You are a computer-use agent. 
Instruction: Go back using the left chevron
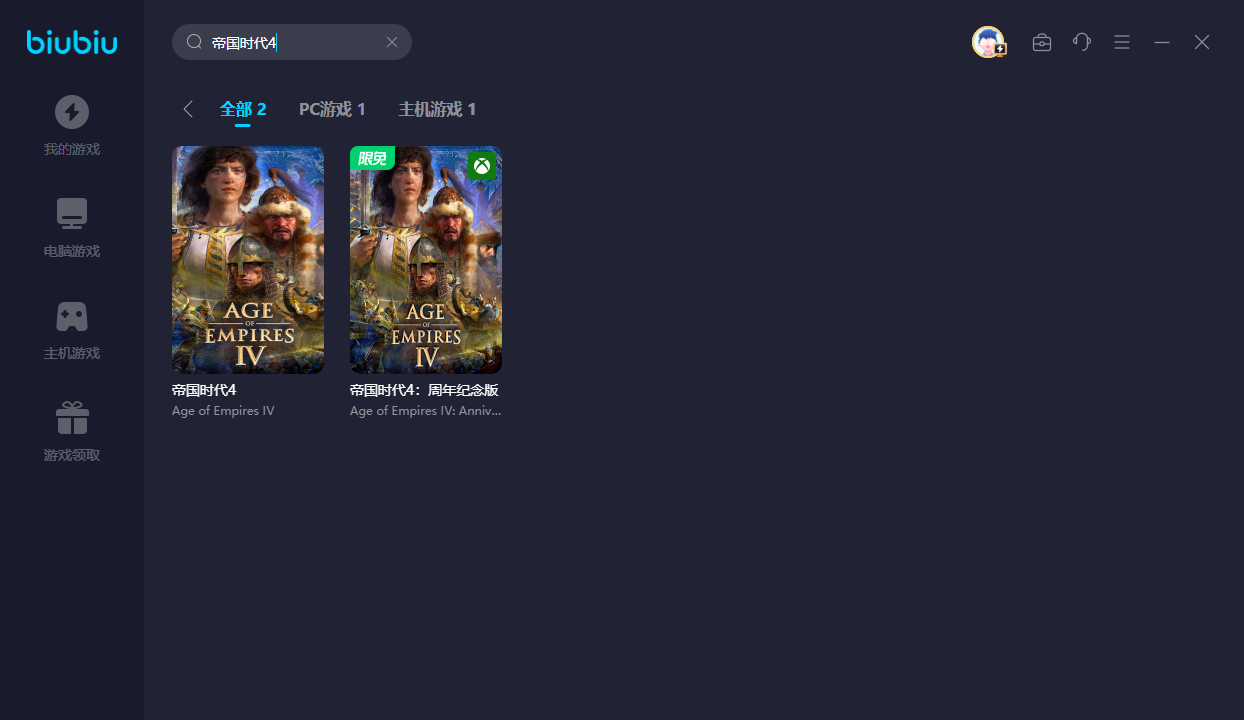pos(188,109)
